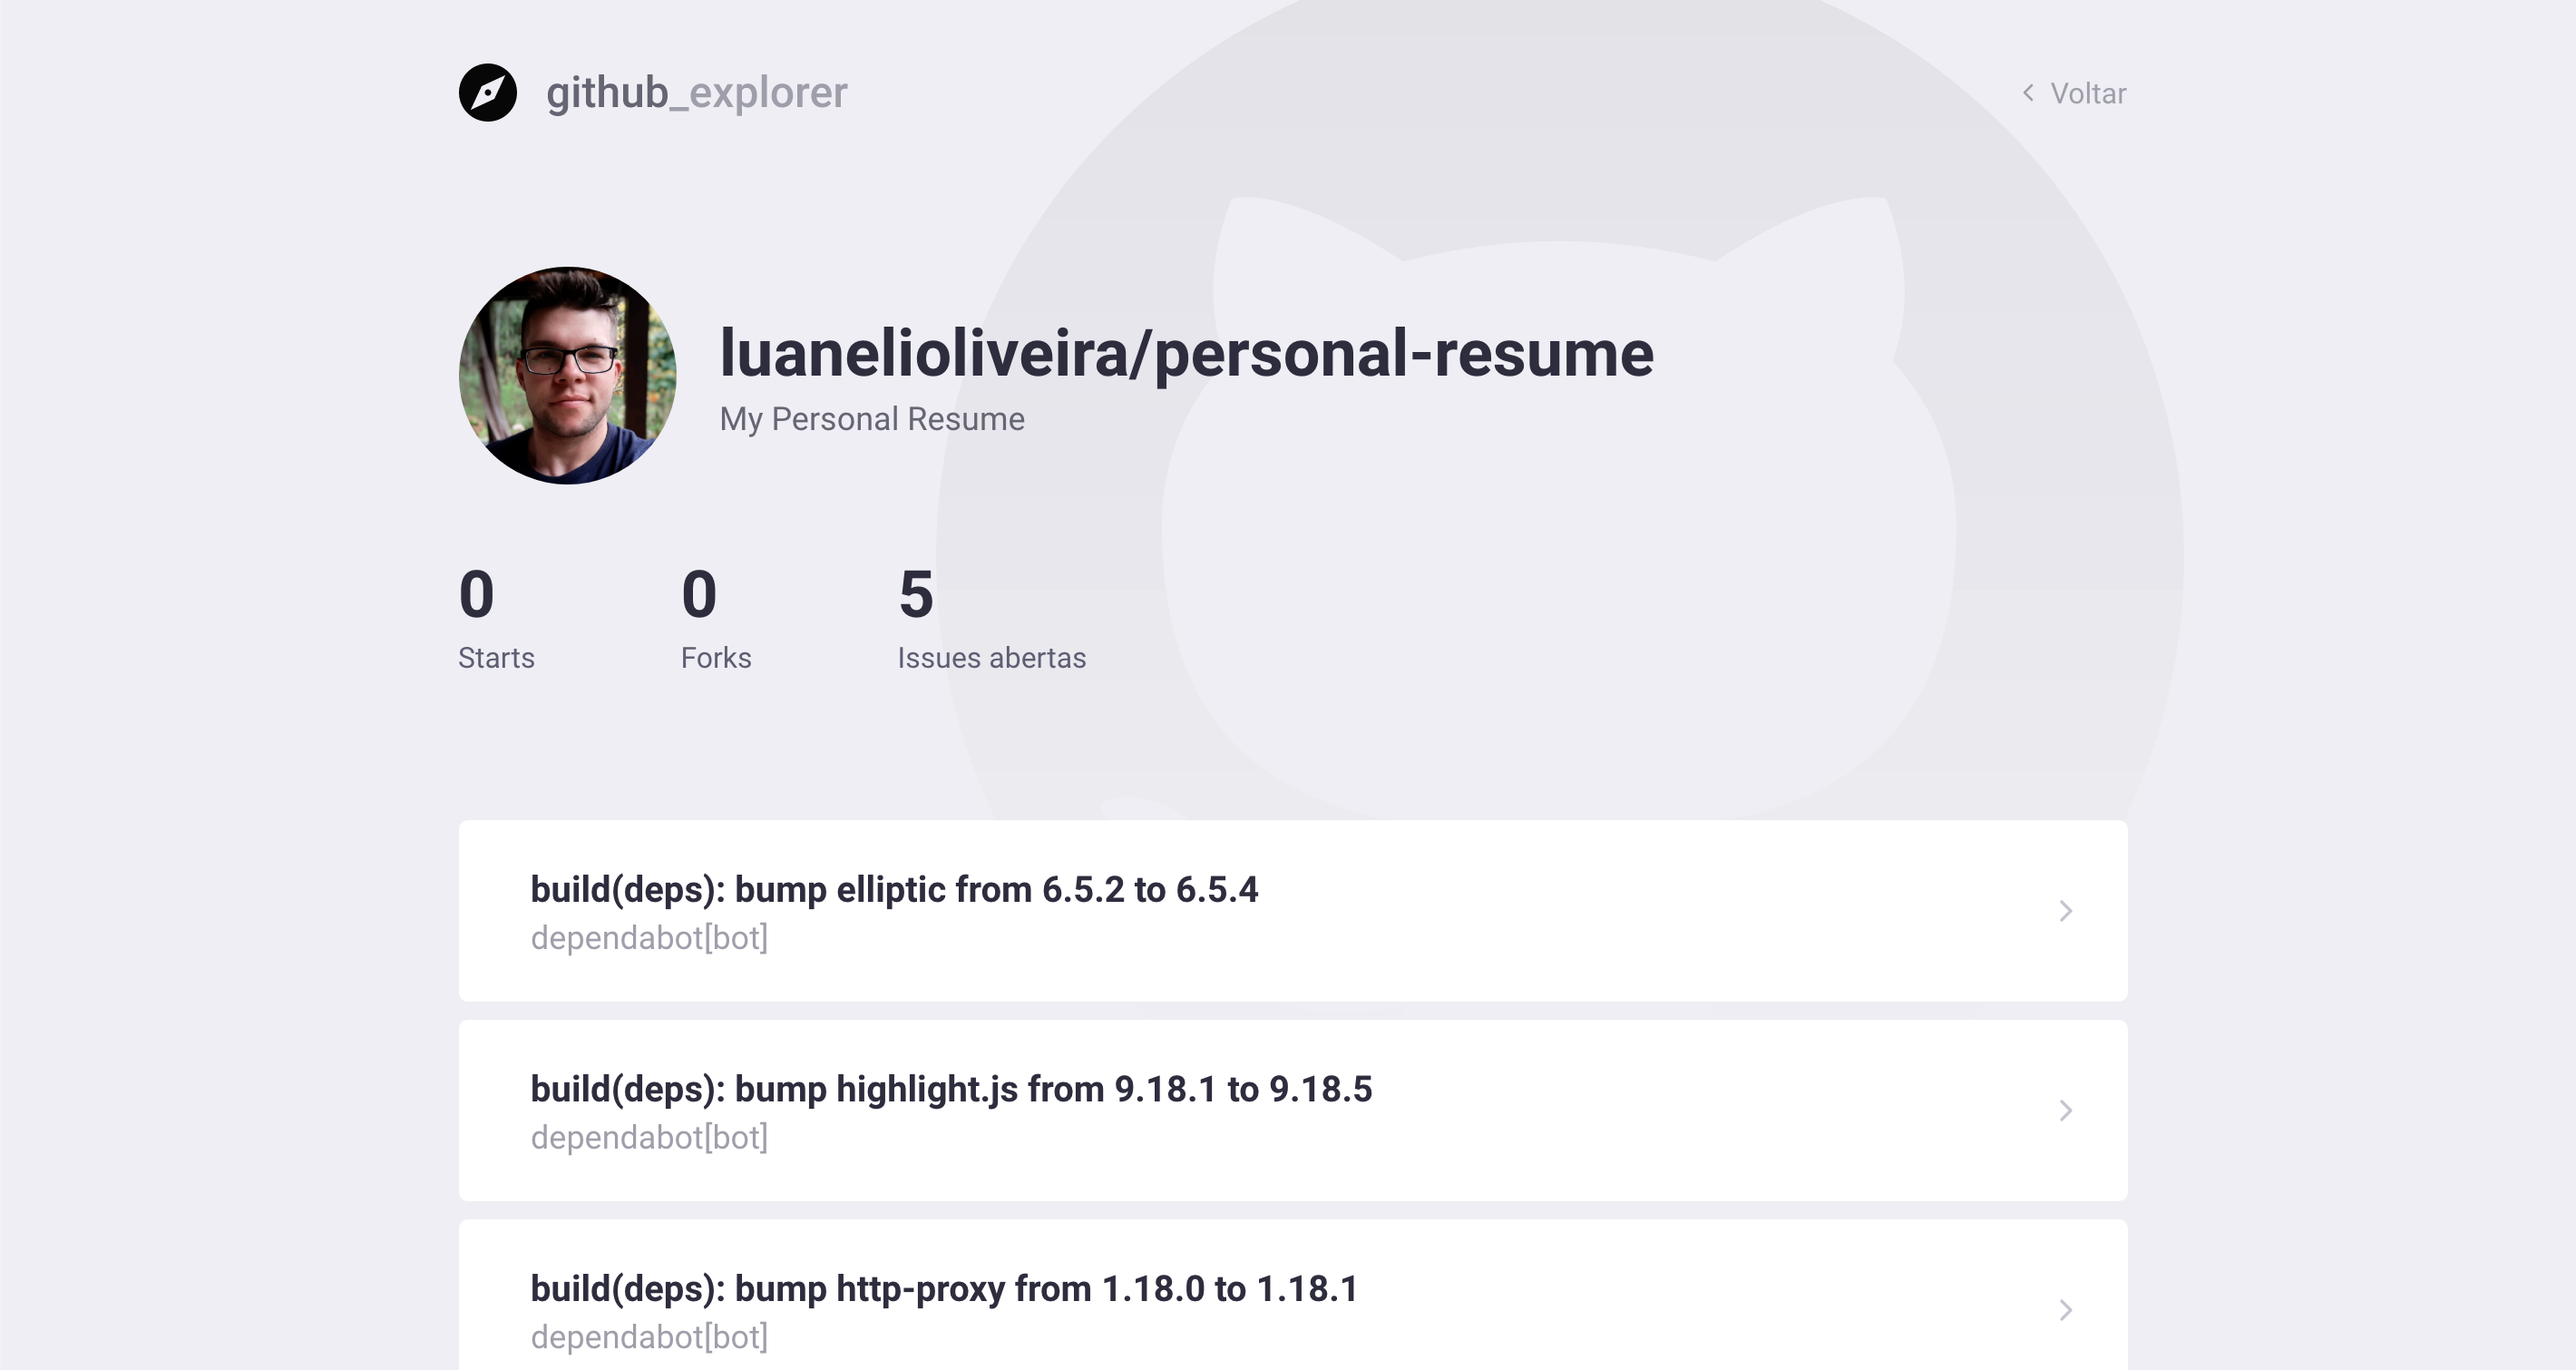Click the github_explorer logo text

click(696, 93)
